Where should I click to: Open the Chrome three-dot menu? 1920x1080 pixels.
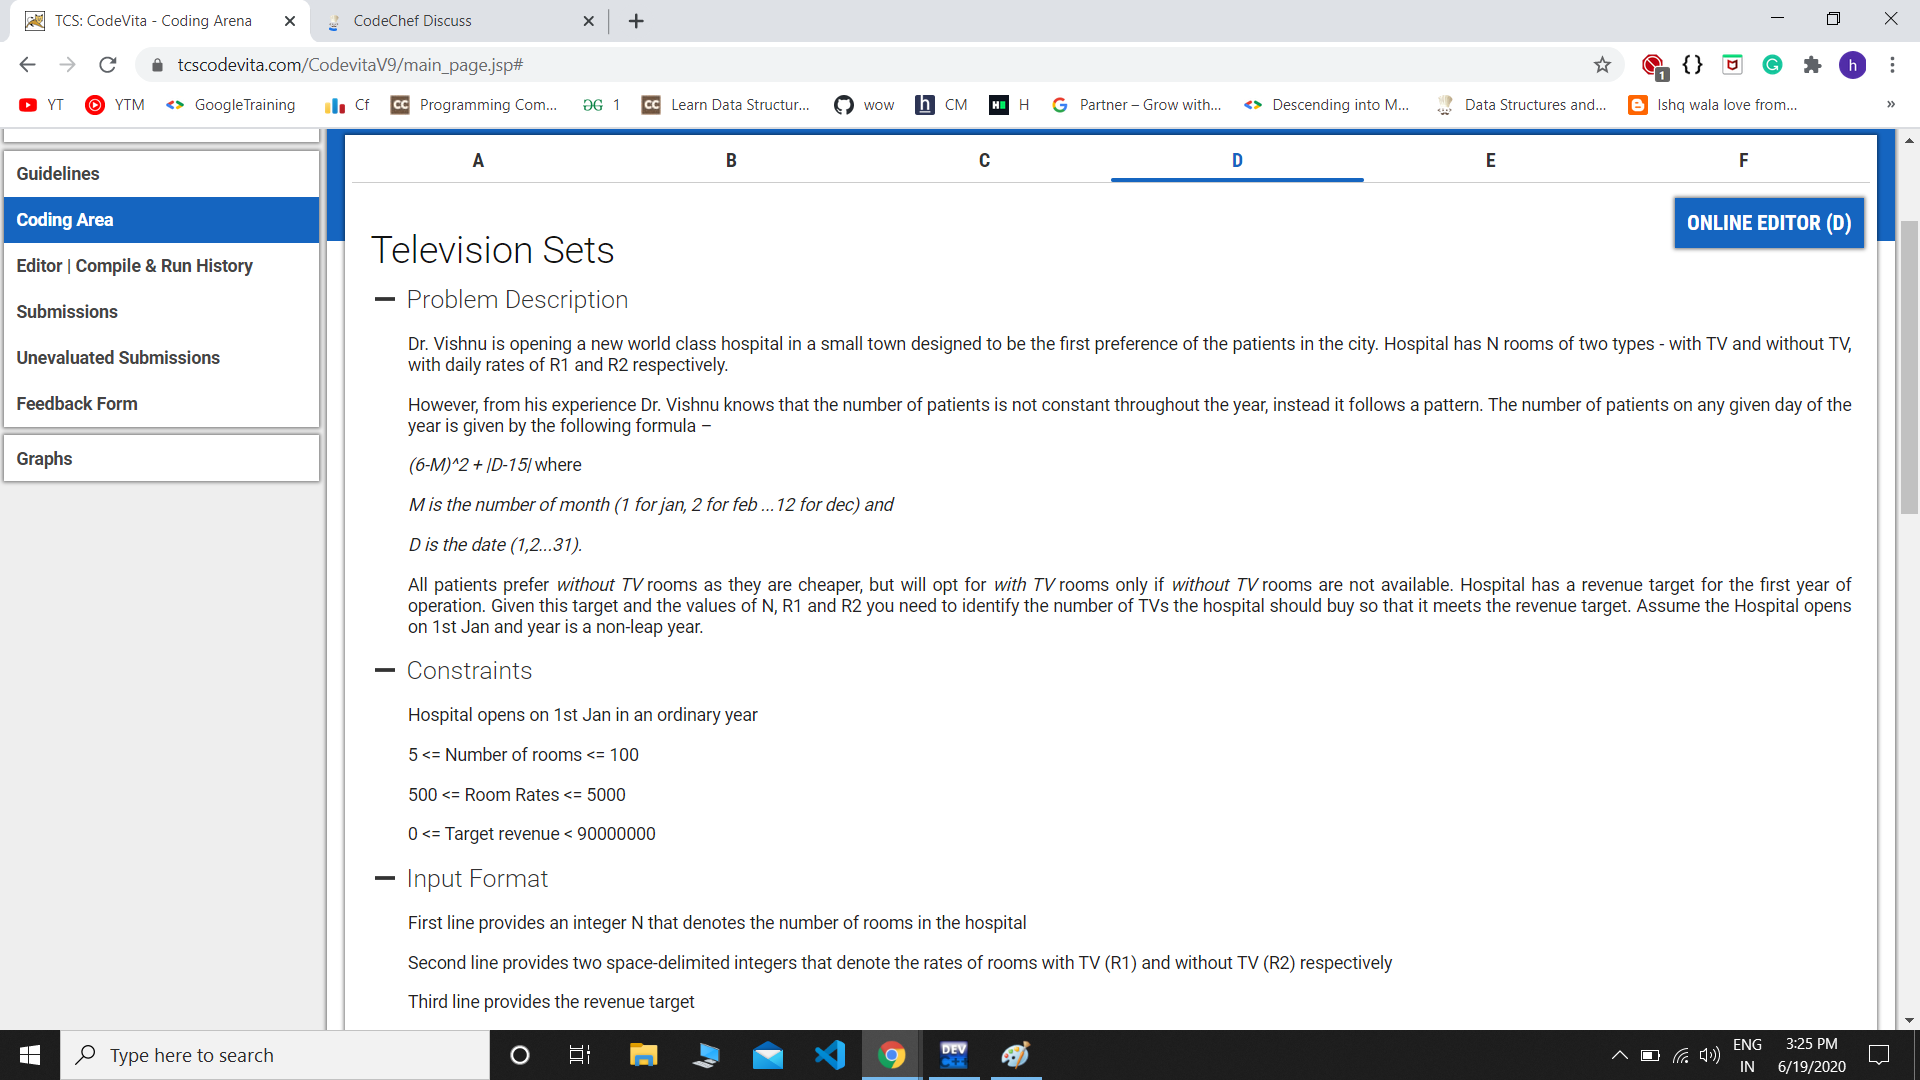tap(1892, 65)
